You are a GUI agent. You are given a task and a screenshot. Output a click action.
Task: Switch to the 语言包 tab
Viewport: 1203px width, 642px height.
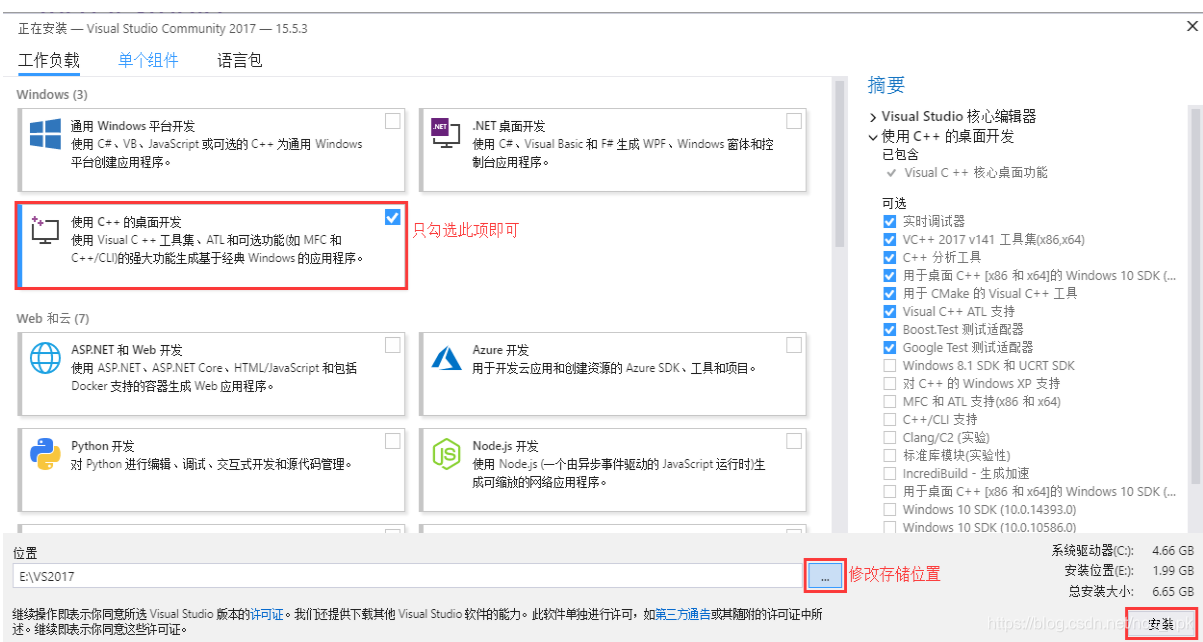pos(240,60)
